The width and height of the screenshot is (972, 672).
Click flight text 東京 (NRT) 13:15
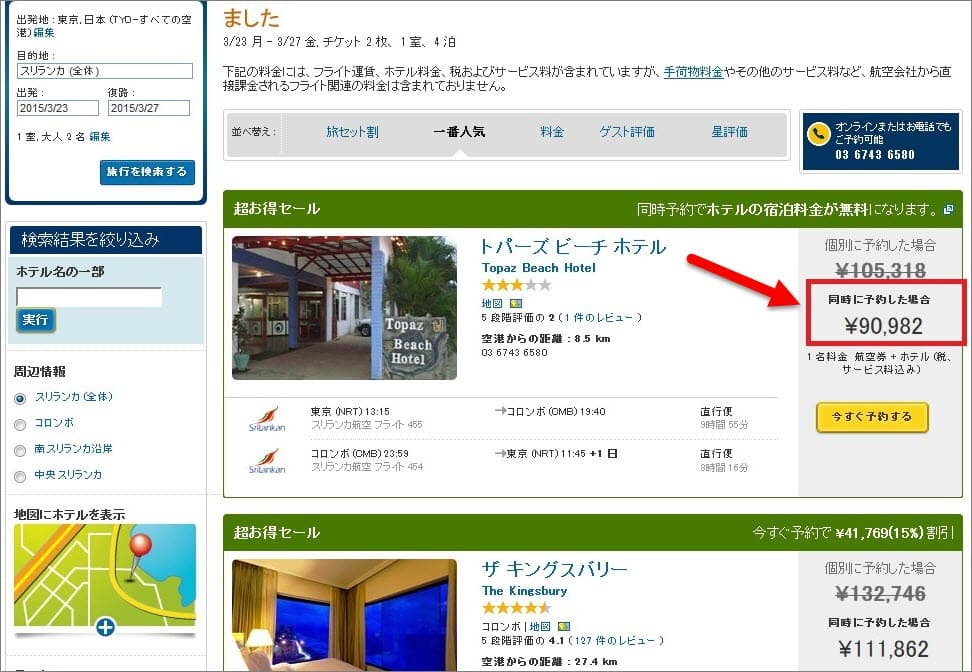coord(350,411)
